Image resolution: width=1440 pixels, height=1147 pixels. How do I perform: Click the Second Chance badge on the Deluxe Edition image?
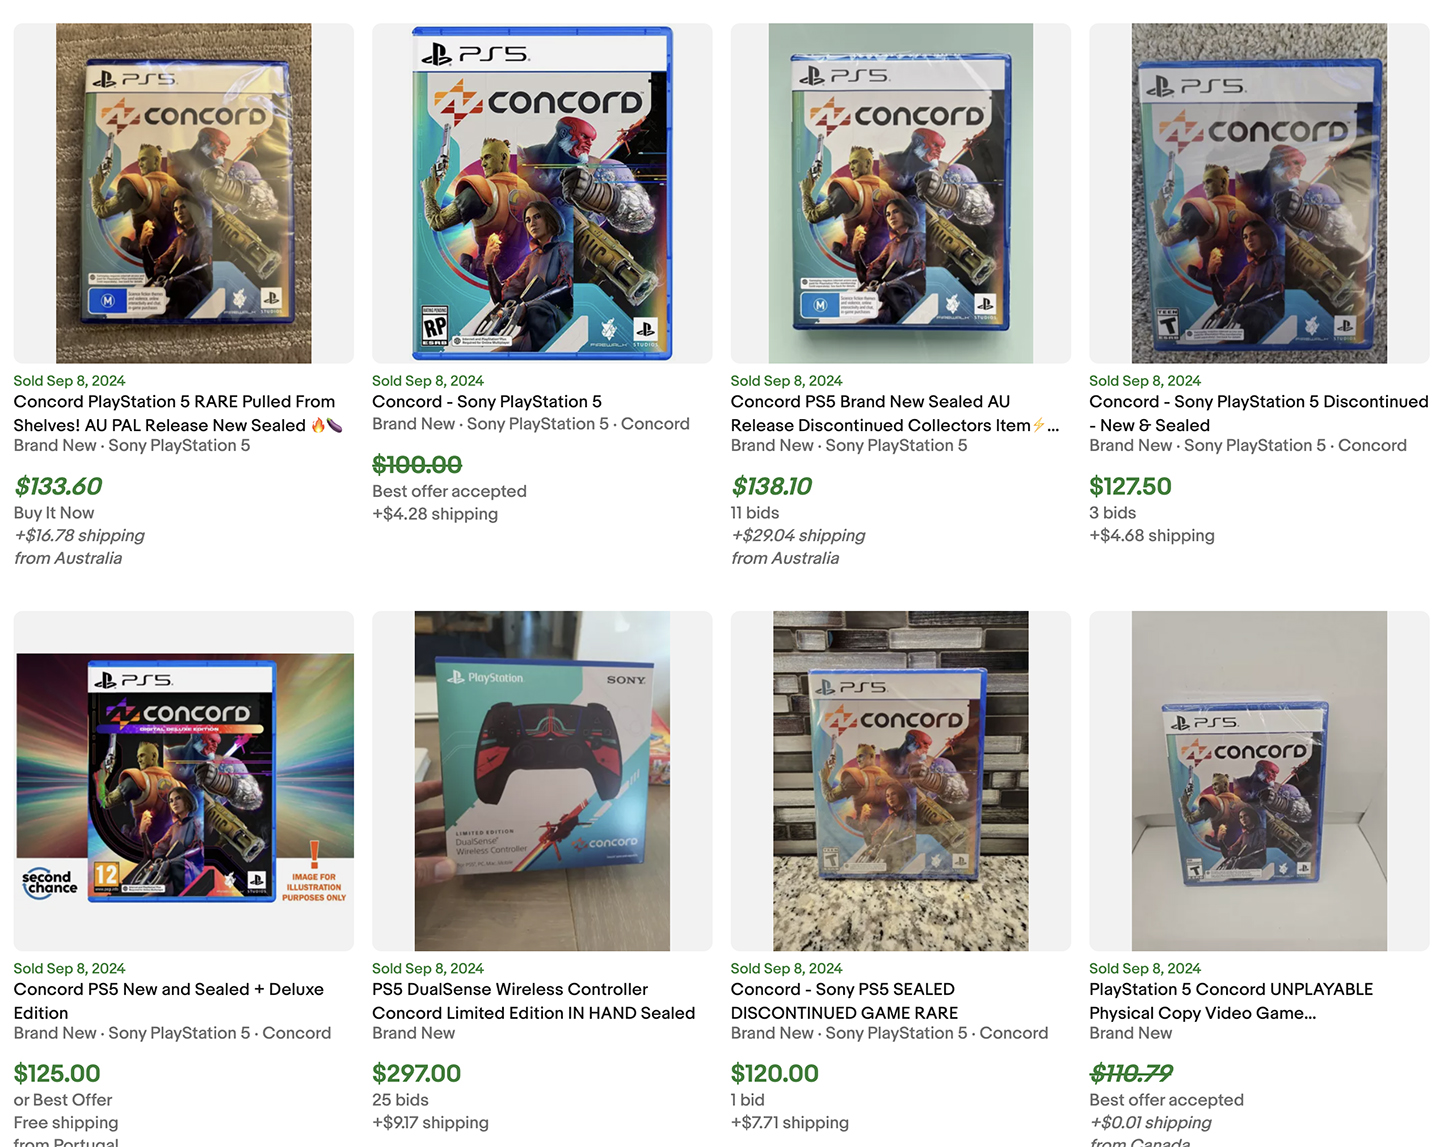[x=50, y=882]
